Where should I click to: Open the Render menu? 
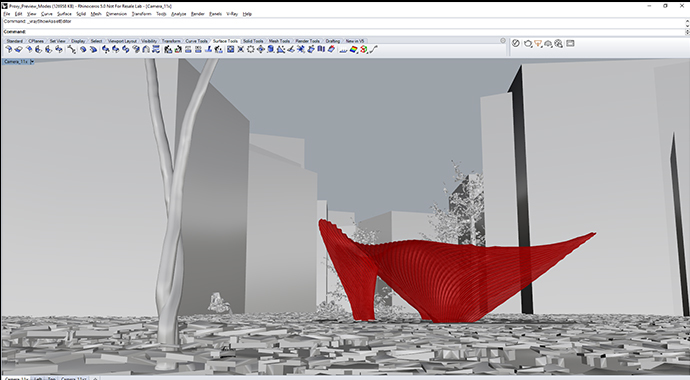tap(198, 14)
